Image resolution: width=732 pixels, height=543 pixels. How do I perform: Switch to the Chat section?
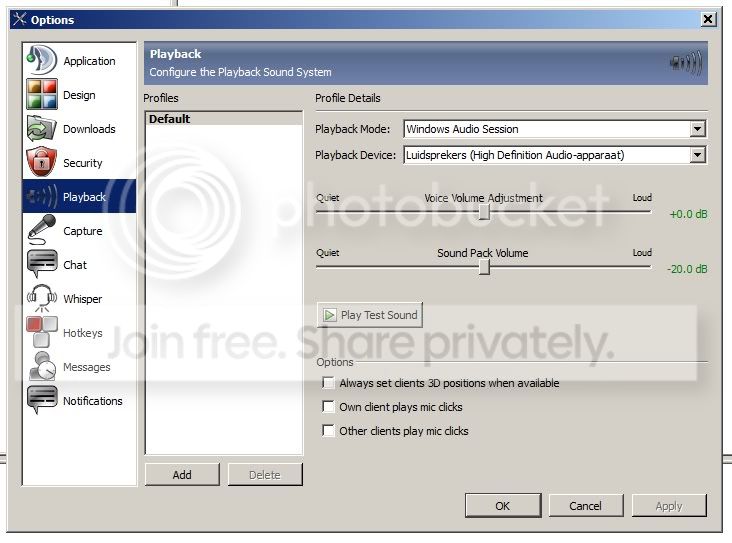(75, 265)
